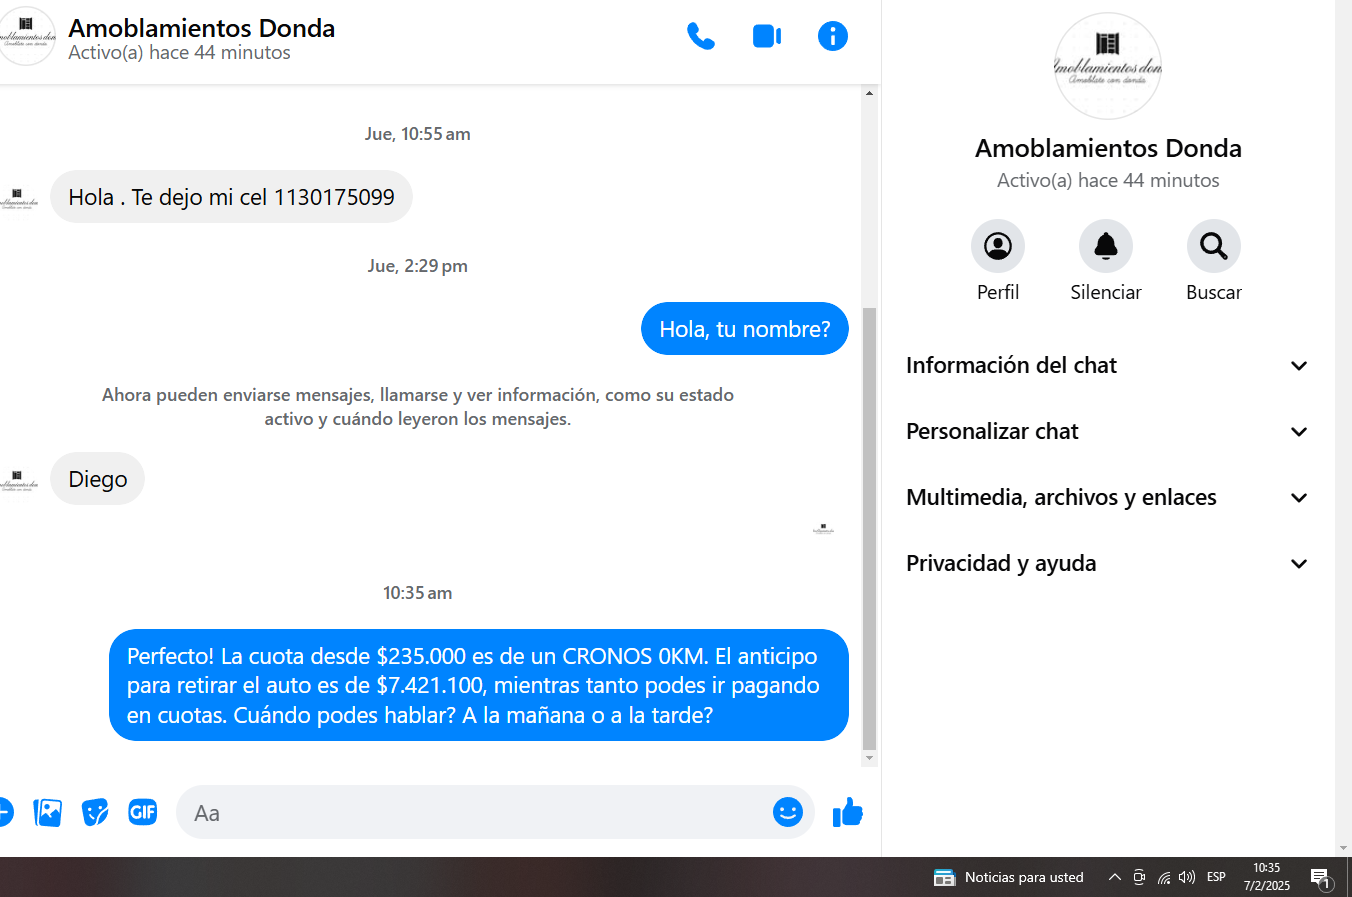Viewport: 1352px width, 897px height.
Task: Expand the Información del chat section
Action: pos(1108,366)
